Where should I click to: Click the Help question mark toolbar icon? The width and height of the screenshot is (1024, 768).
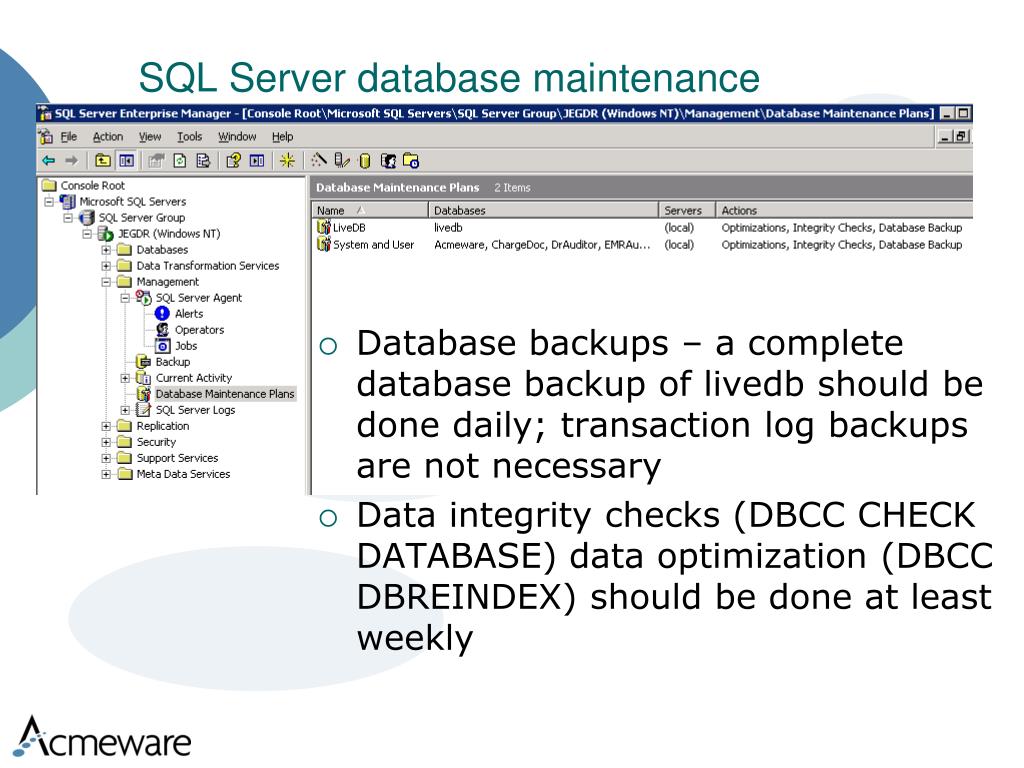[x=233, y=160]
